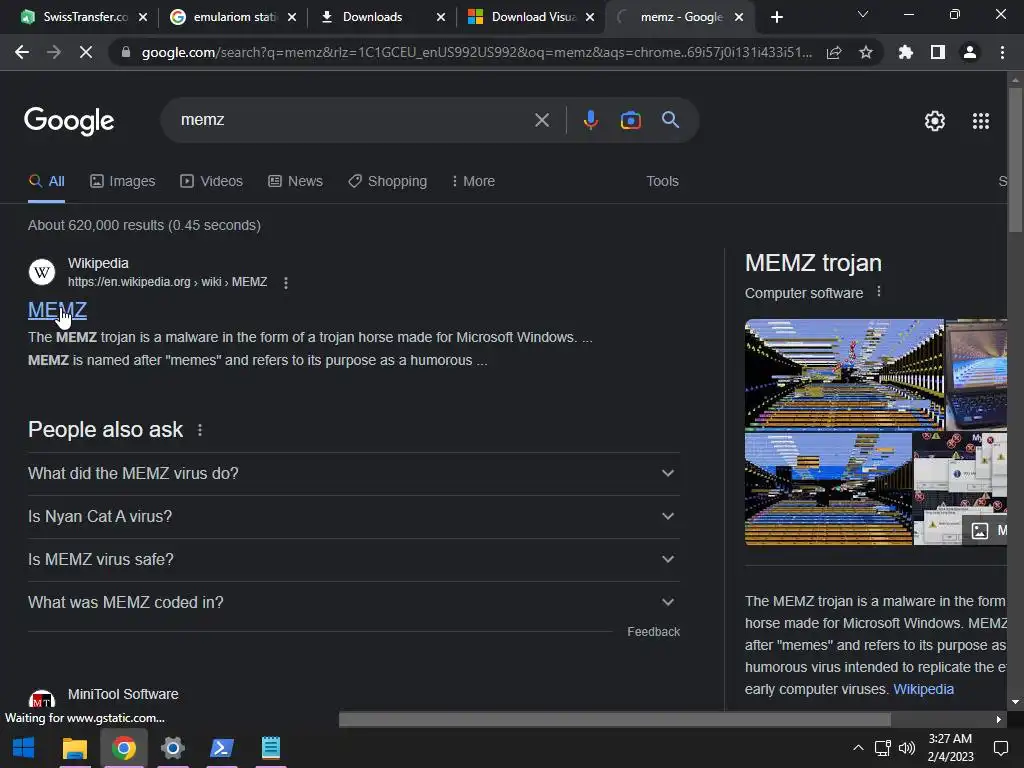The image size is (1024, 768).
Task: Open the more images button on panel
Action: point(986,530)
